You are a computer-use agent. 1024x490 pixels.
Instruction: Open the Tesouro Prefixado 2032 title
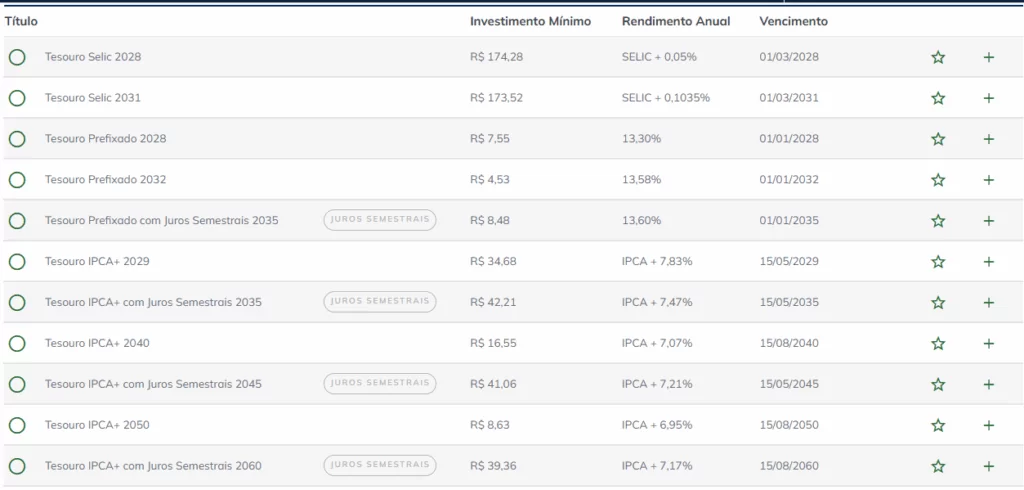point(105,180)
